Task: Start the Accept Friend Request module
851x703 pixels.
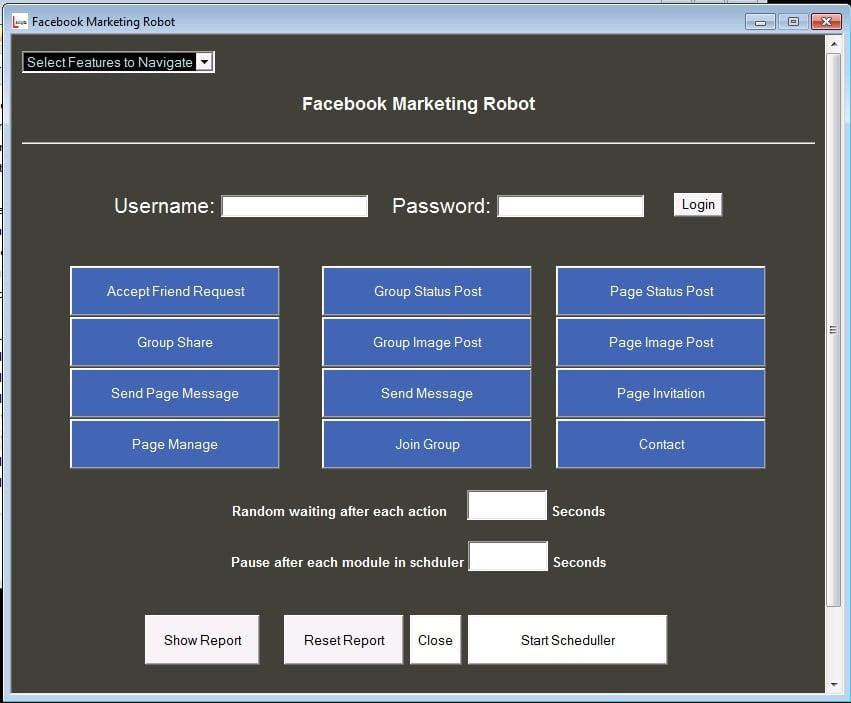Action: pyautogui.click(x=174, y=291)
